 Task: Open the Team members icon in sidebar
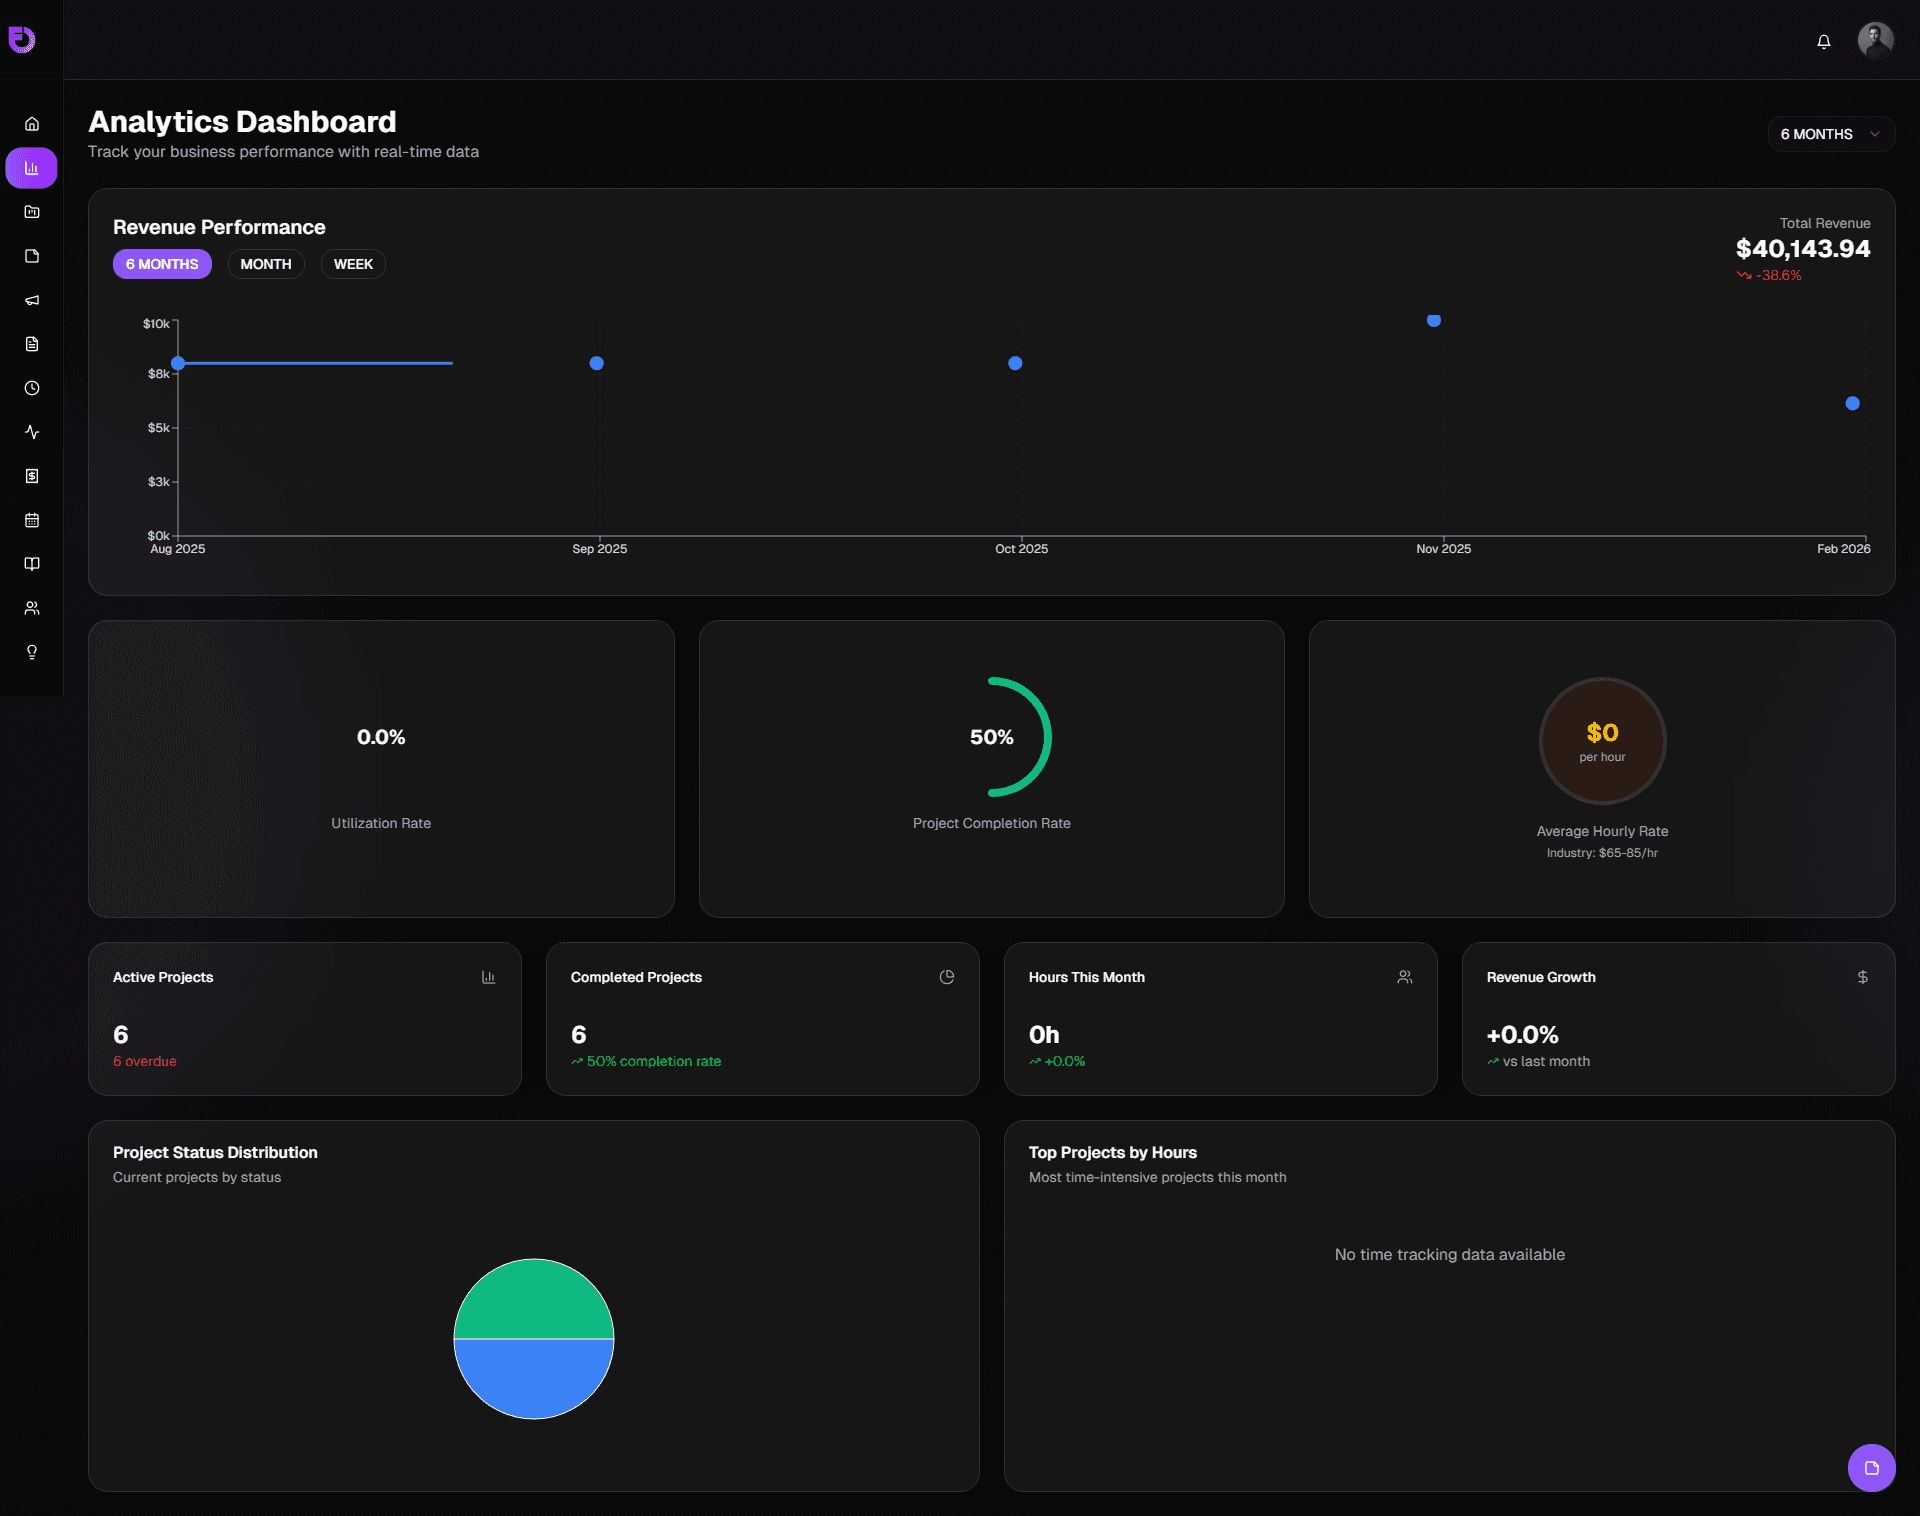(31, 608)
